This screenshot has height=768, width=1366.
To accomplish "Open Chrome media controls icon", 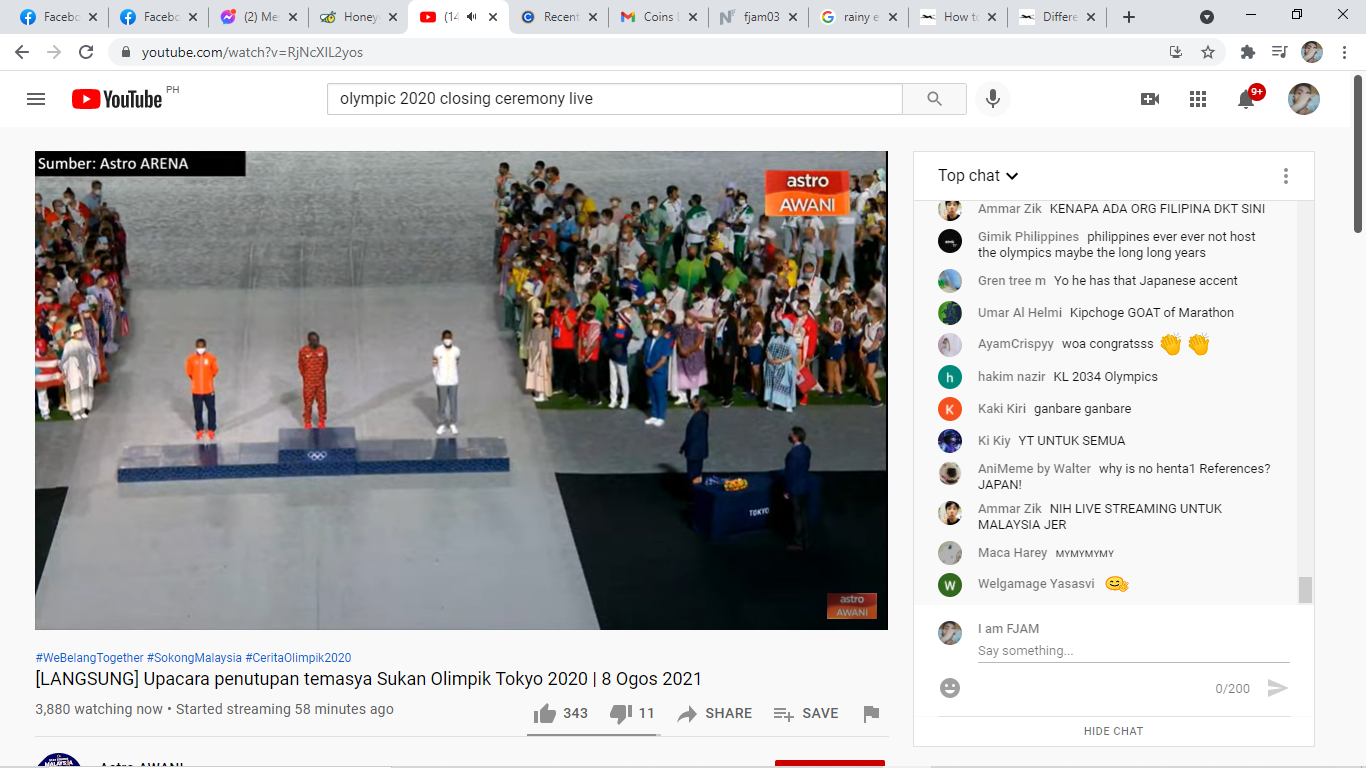I will [x=1278, y=52].
